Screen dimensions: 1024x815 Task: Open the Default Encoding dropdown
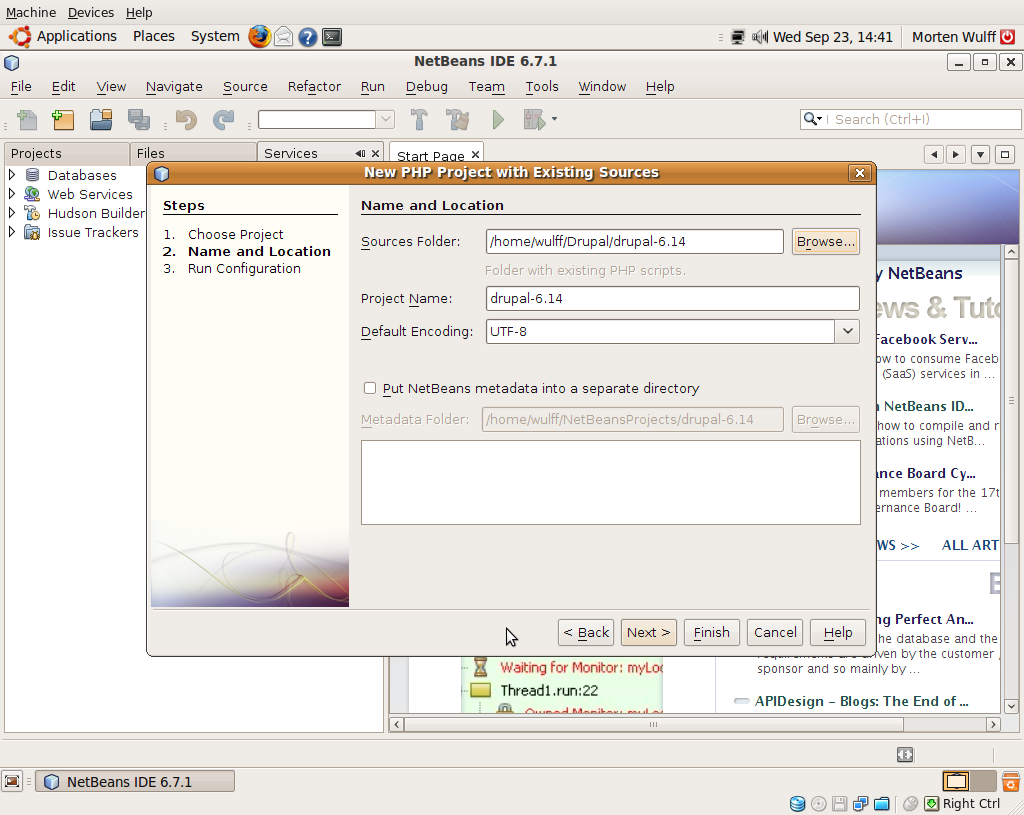[847, 331]
